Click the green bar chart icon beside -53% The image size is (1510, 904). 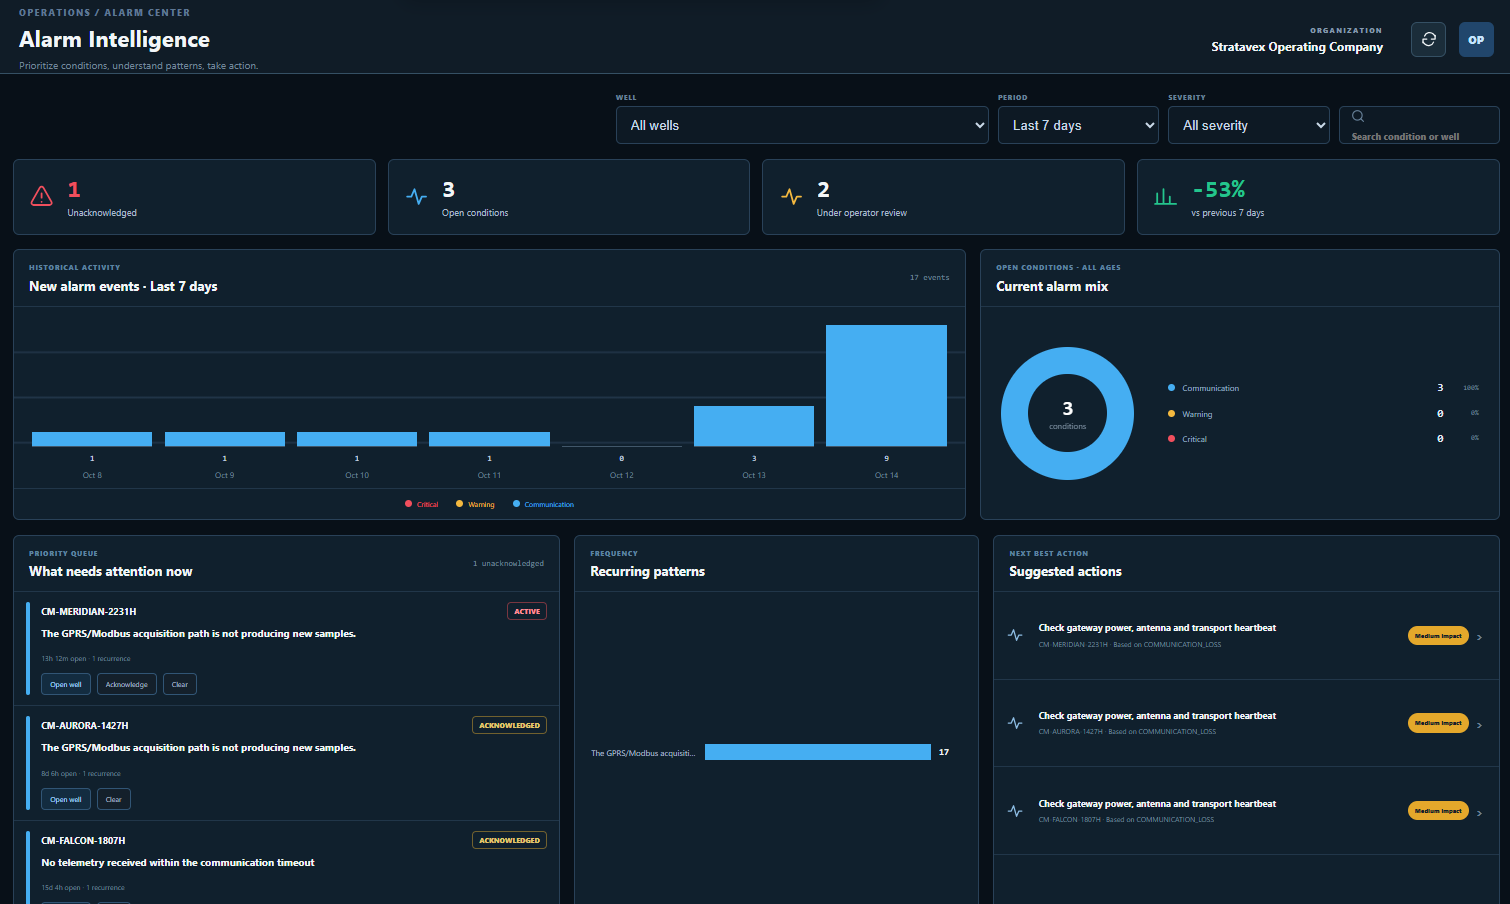point(1165,196)
